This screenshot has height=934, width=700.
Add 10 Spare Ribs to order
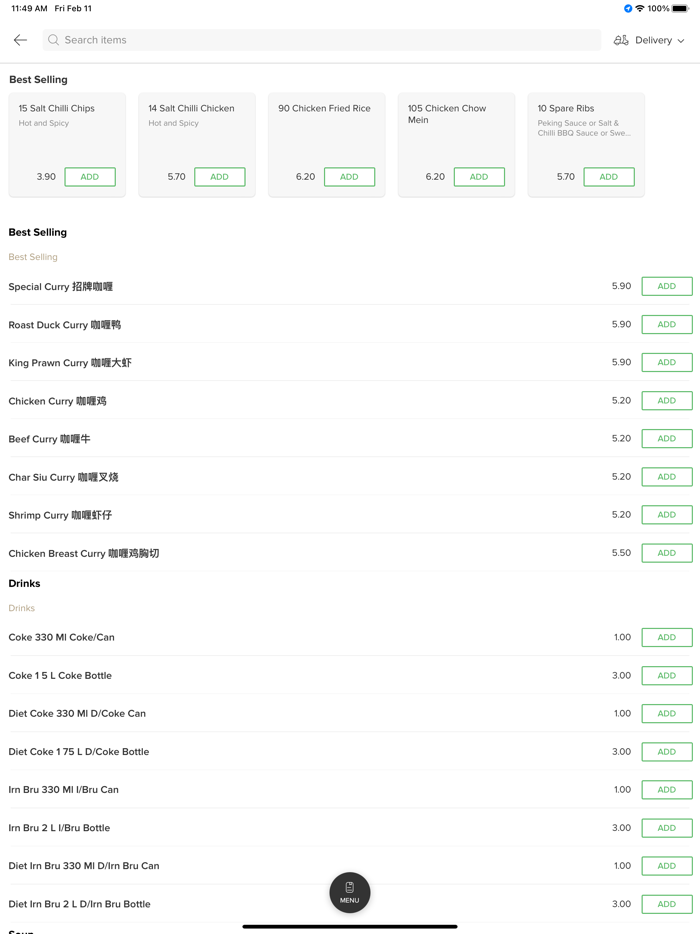click(608, 177)
